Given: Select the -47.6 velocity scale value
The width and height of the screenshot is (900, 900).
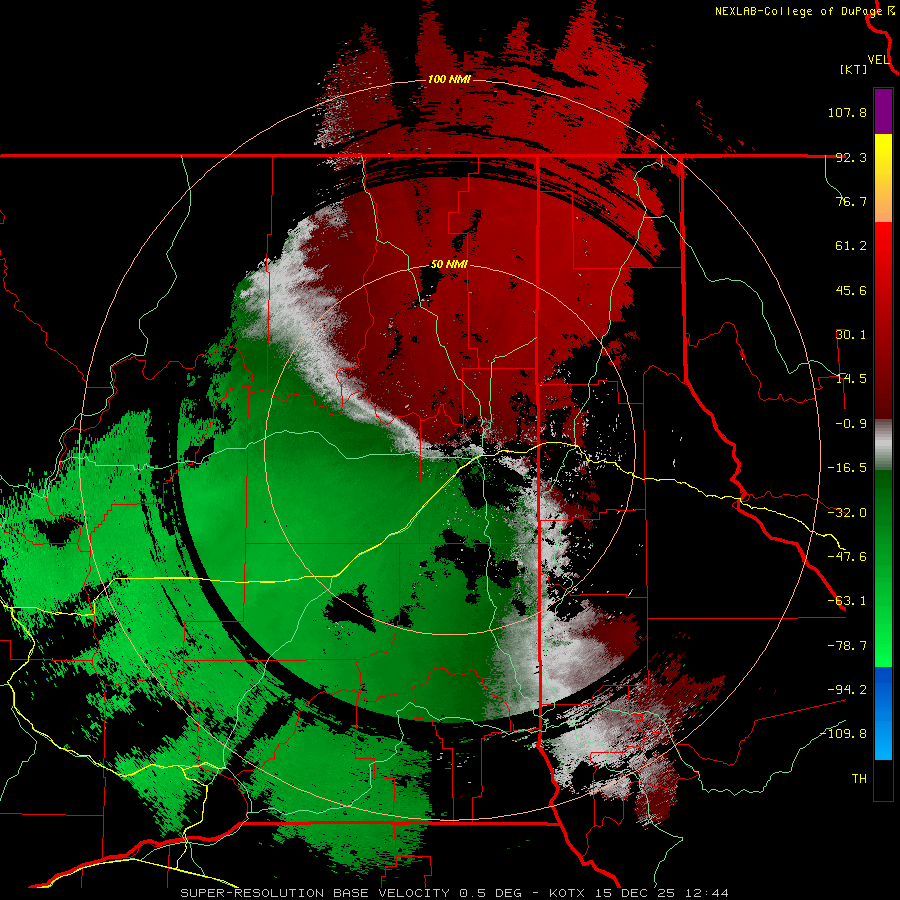Looking at the screenshot, I should coord(847,557).
